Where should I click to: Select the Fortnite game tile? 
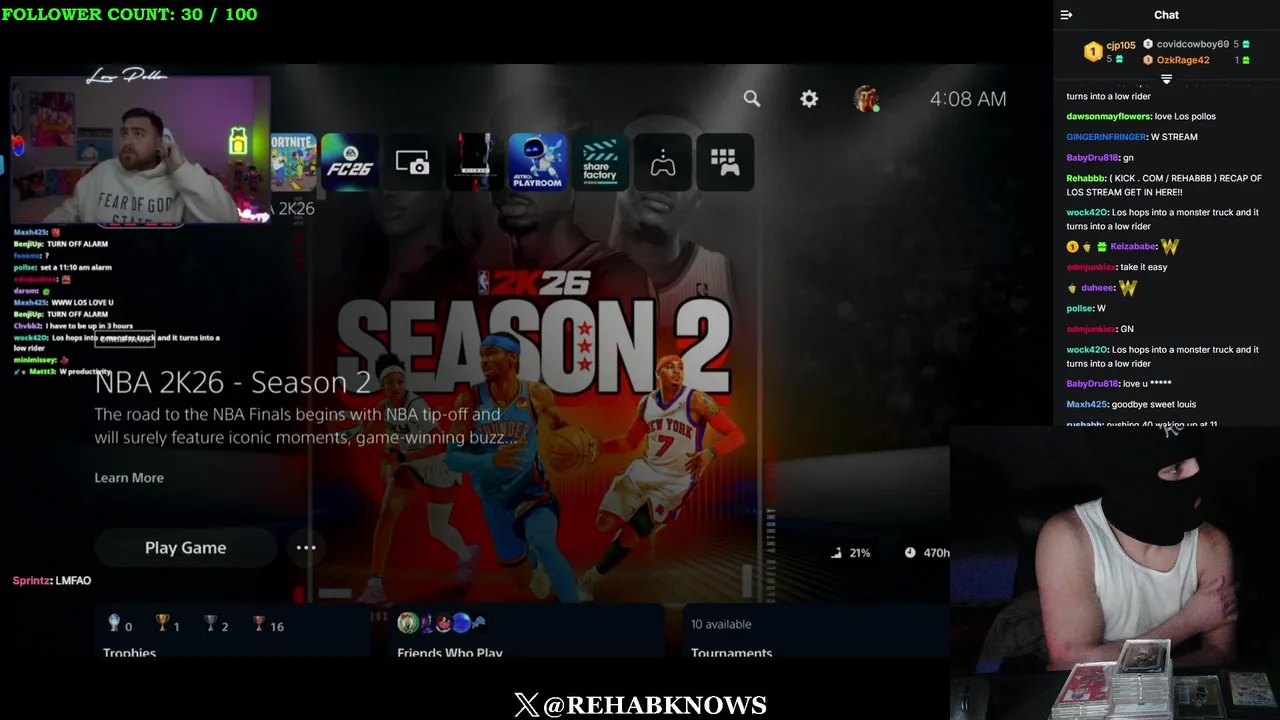[293, 162]
